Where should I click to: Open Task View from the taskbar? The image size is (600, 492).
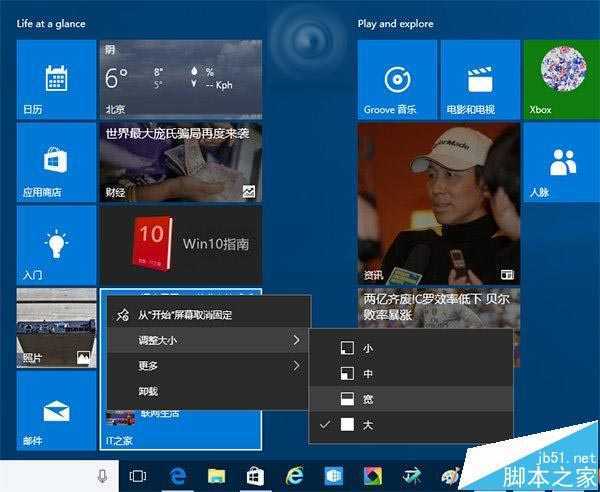point(138,476)
